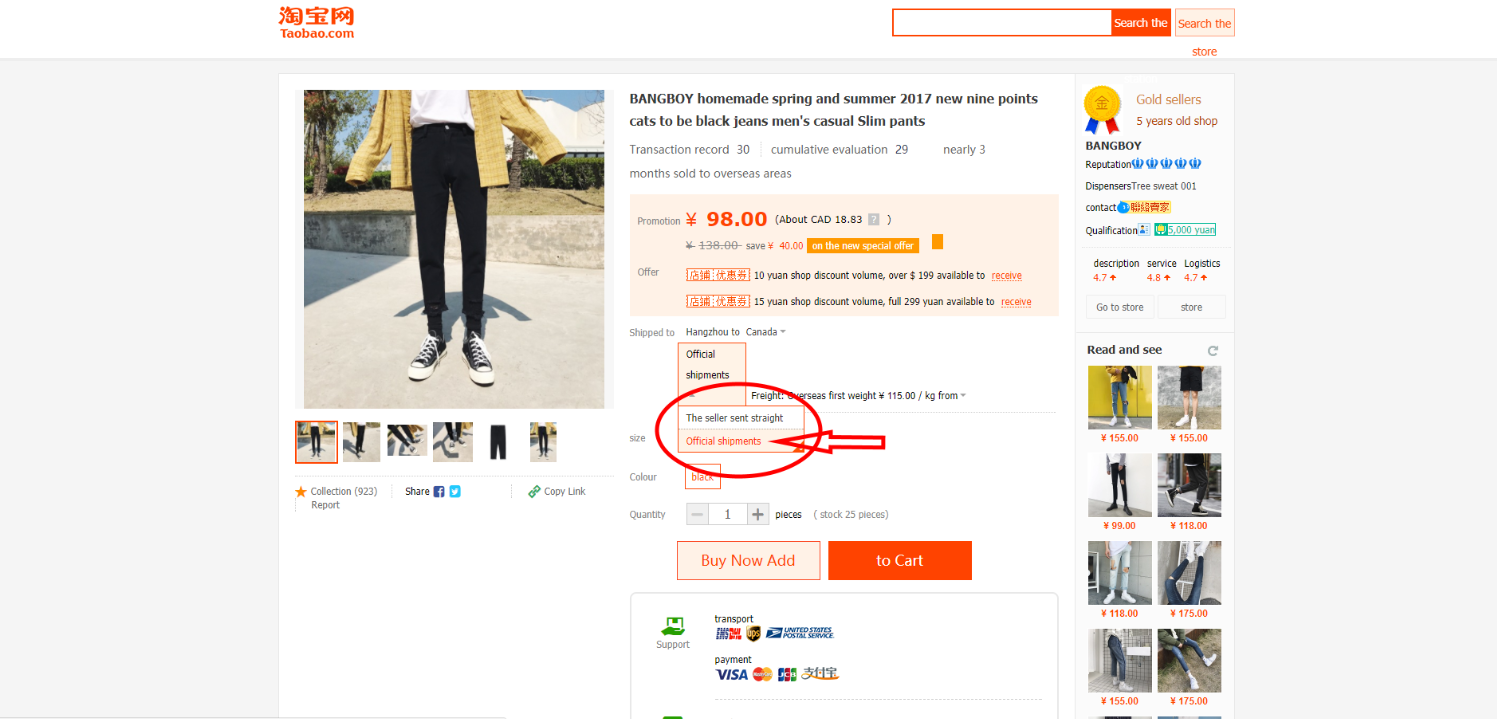
Task: Share product via Facebook icon
Action: point(439,491)
